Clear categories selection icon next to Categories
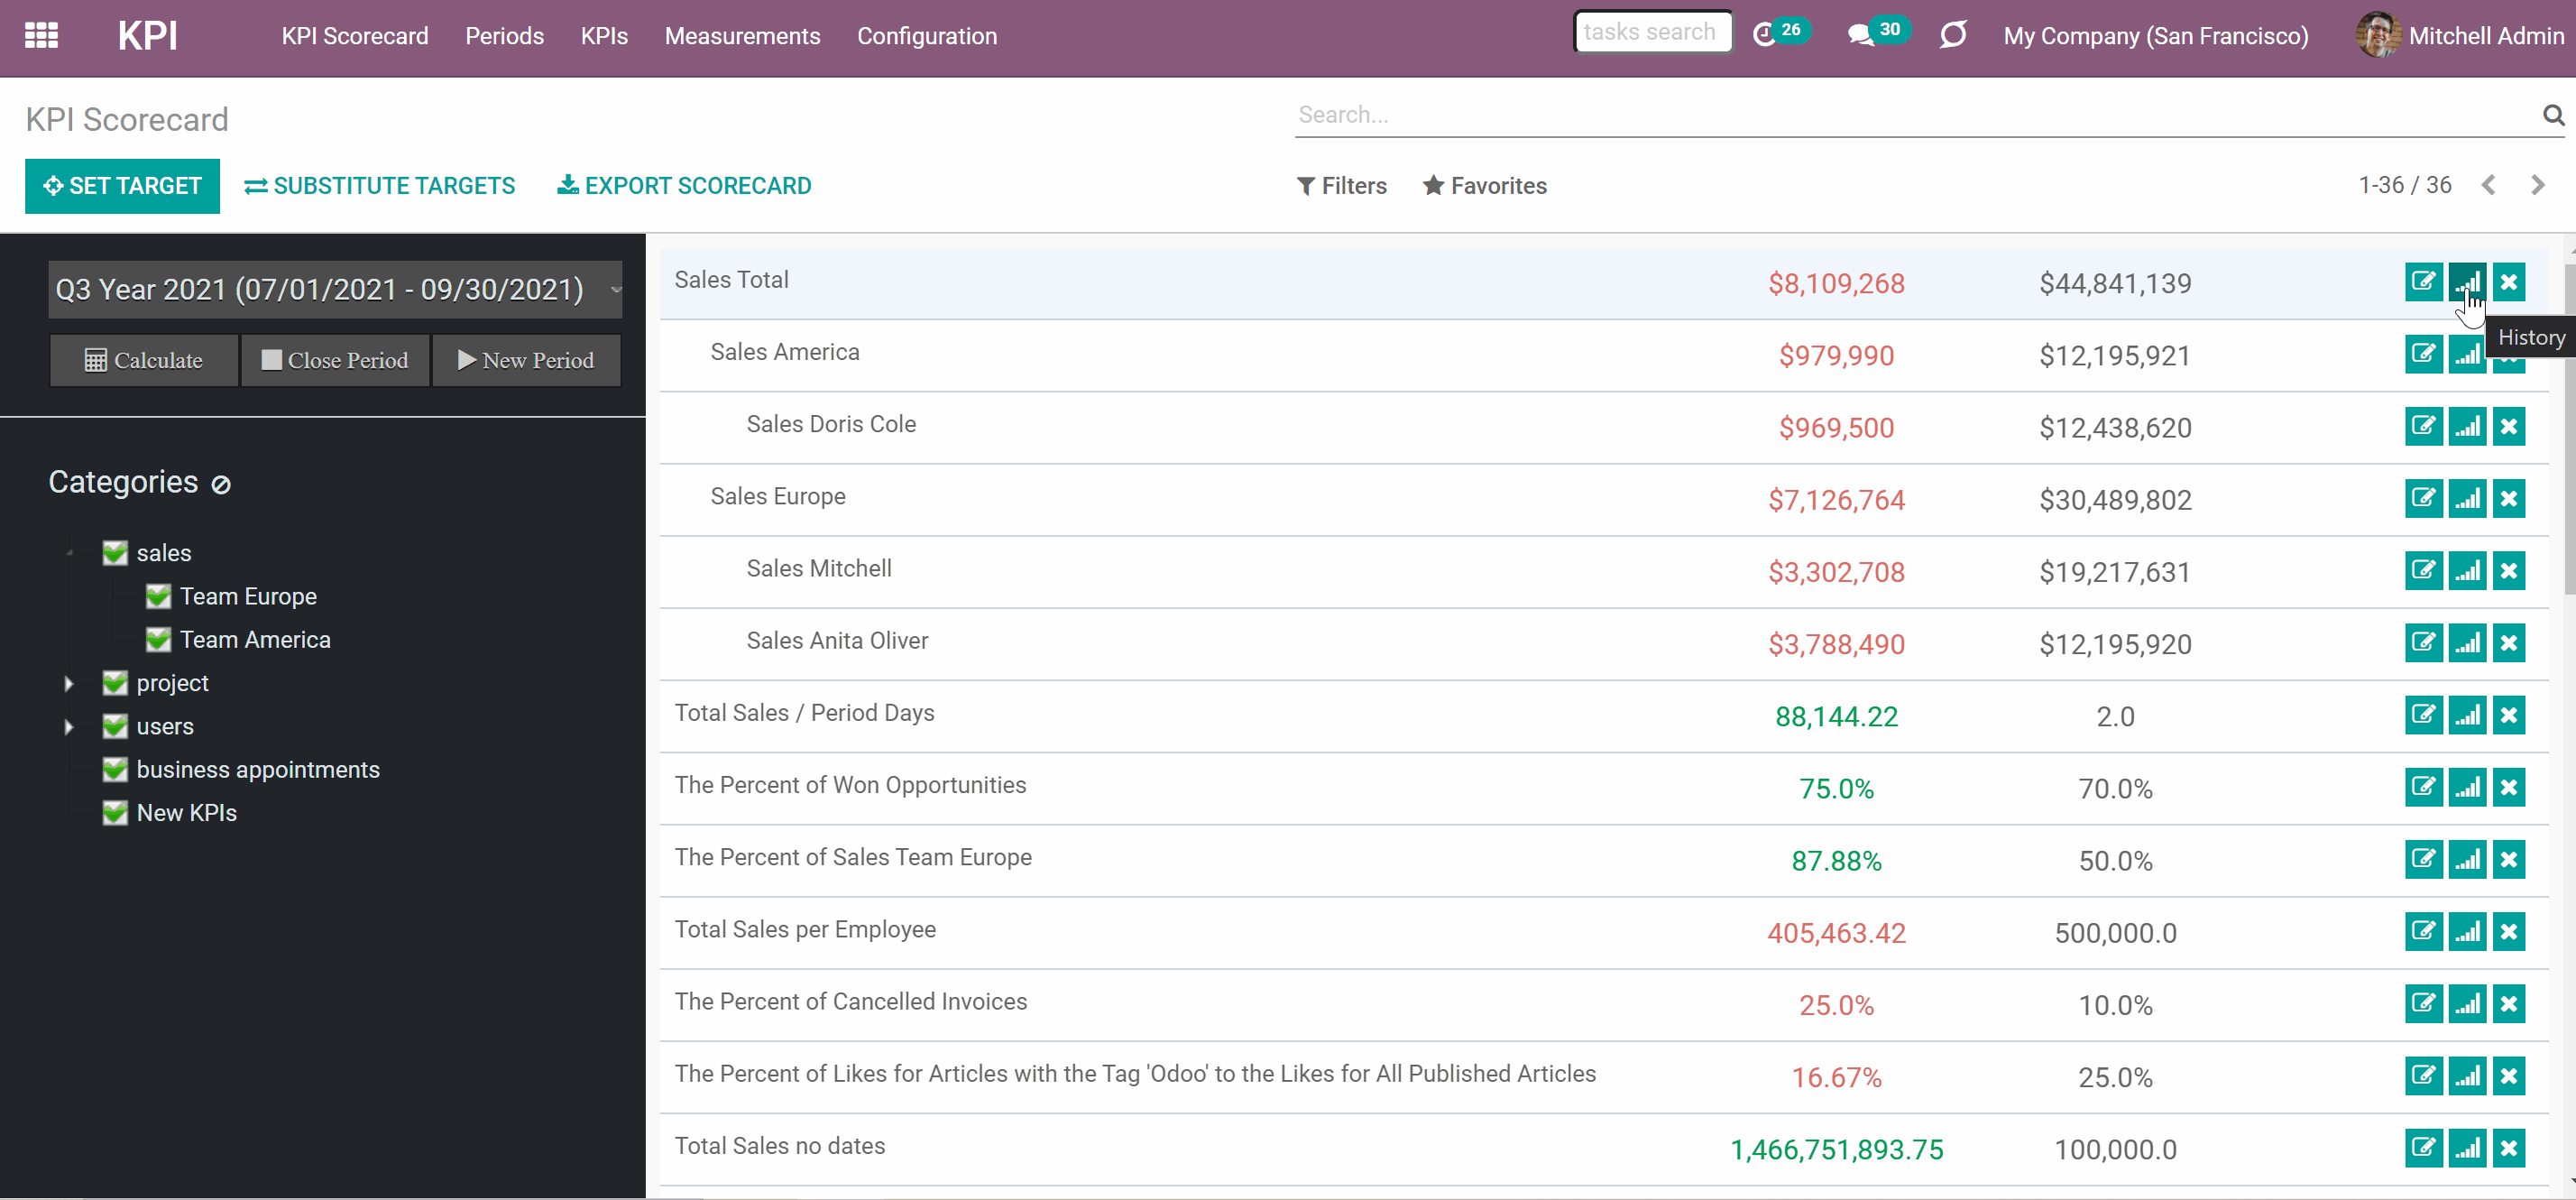Viewport: 2576px width, 1200px height. (221, 485)
